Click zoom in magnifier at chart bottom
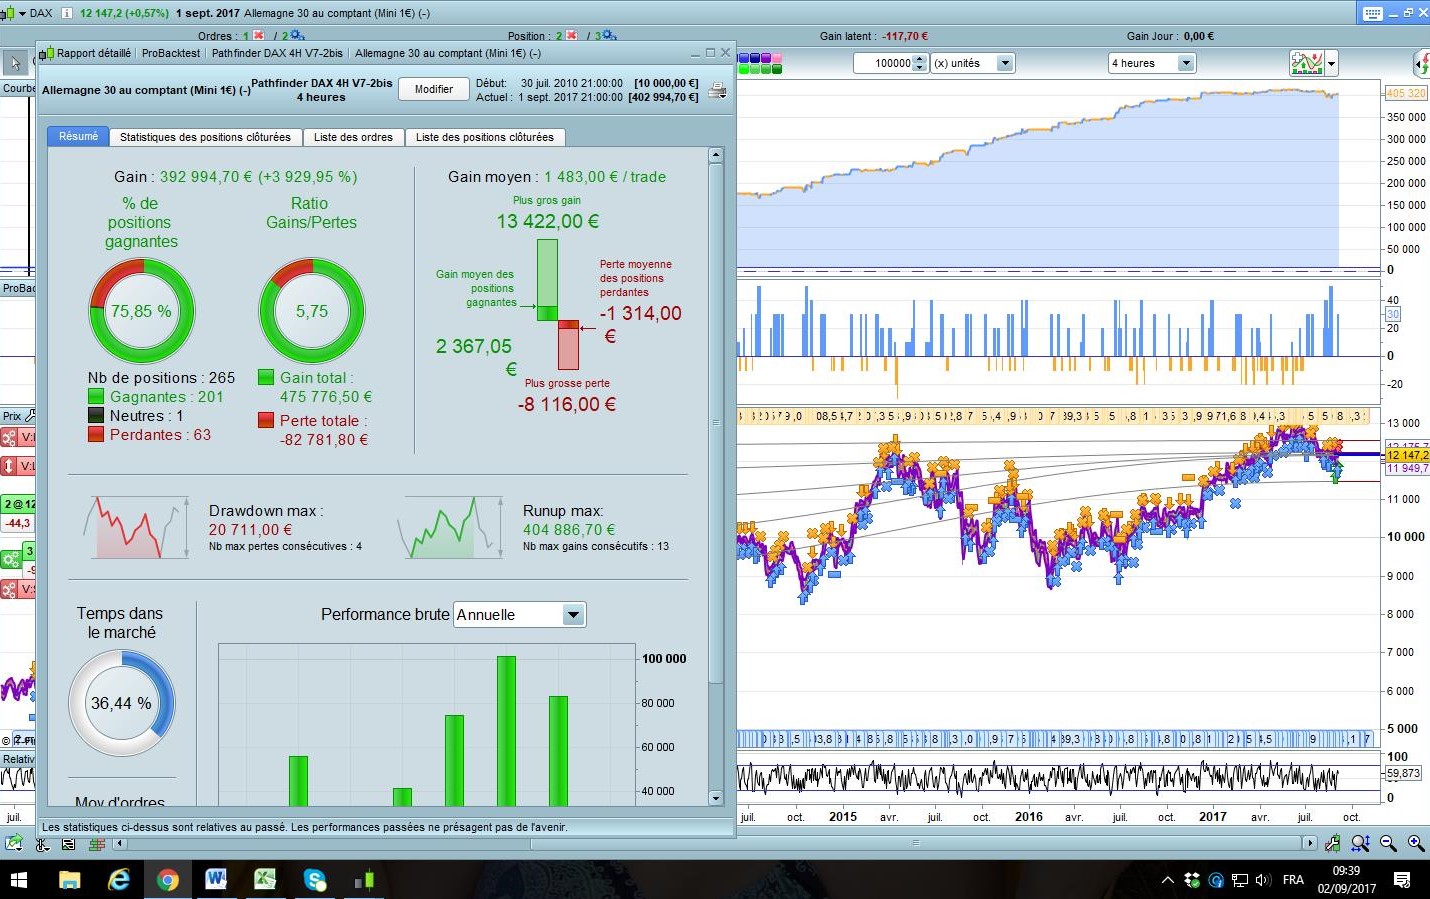This screenshot has width=1430, height=899. pos(1416,843)
